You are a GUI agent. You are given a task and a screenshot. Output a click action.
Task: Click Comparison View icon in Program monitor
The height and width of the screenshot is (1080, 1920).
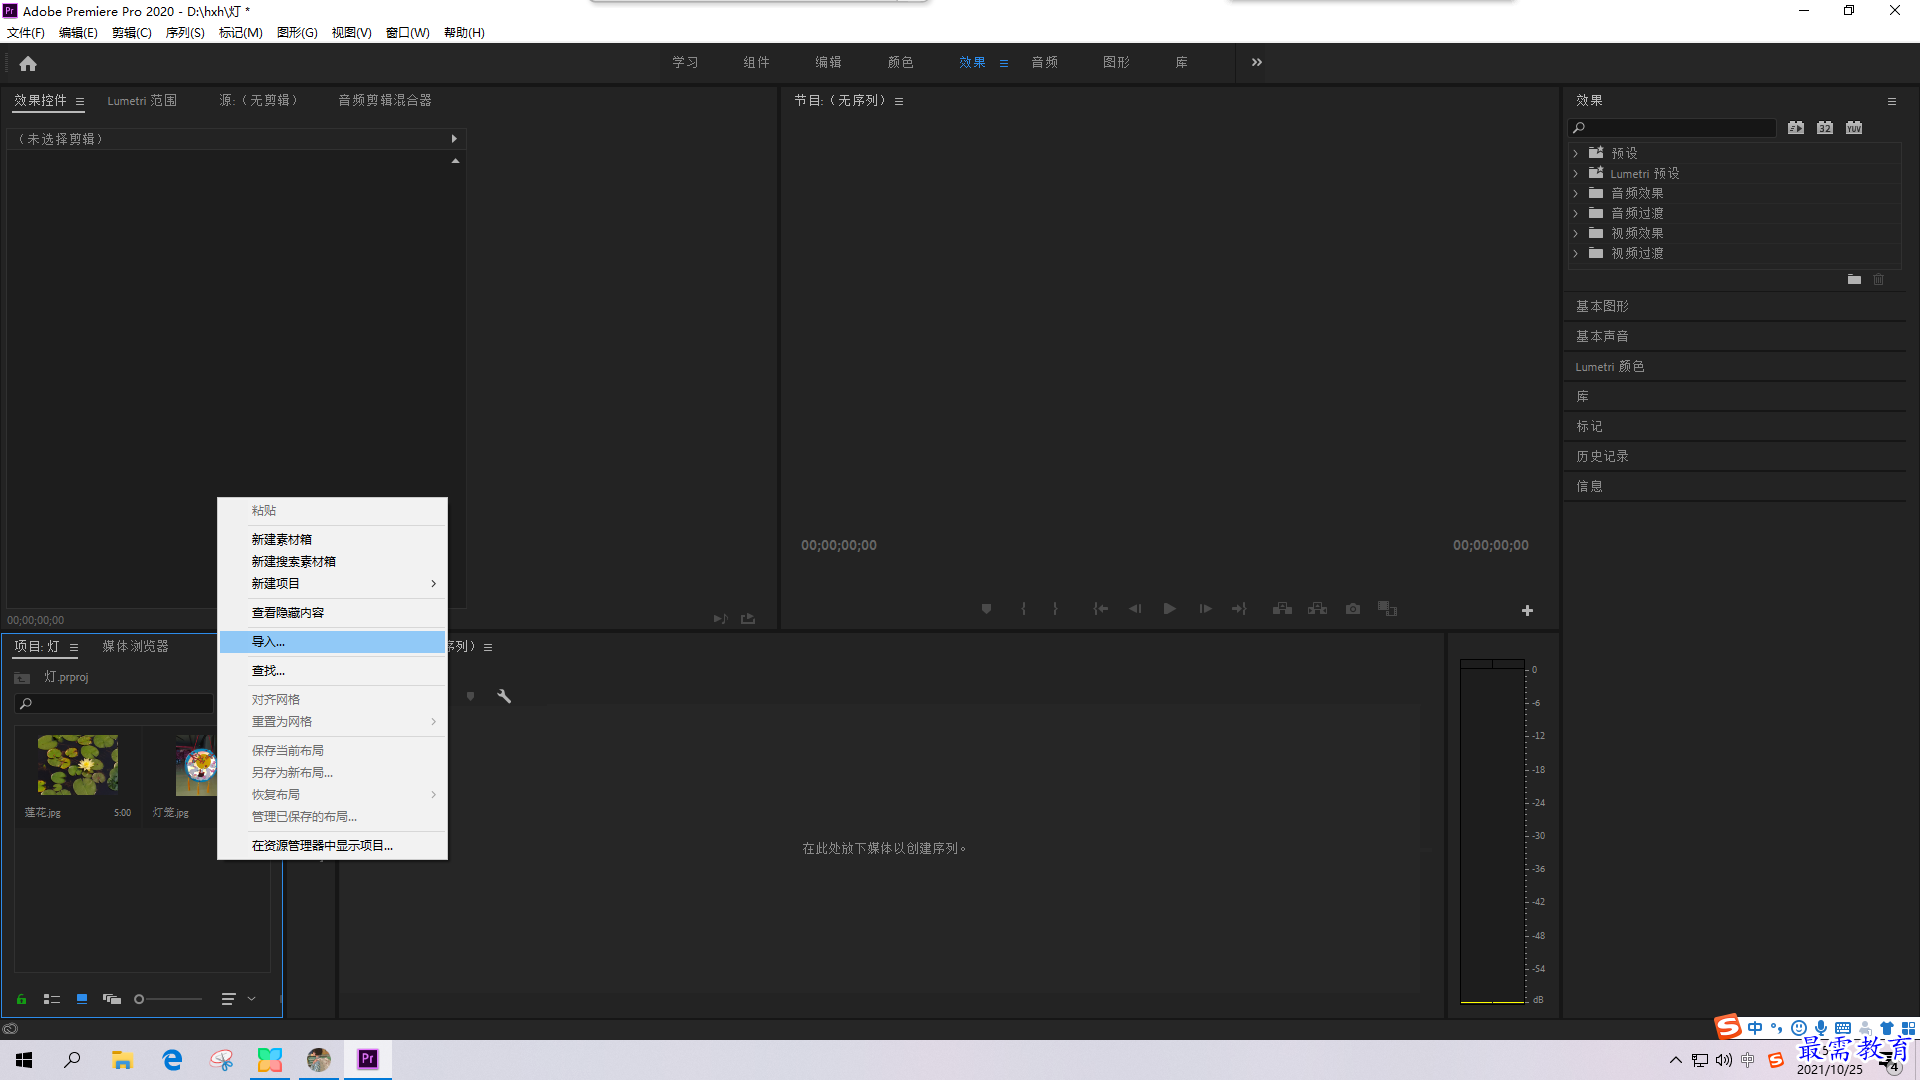[x=1387, y=609]
